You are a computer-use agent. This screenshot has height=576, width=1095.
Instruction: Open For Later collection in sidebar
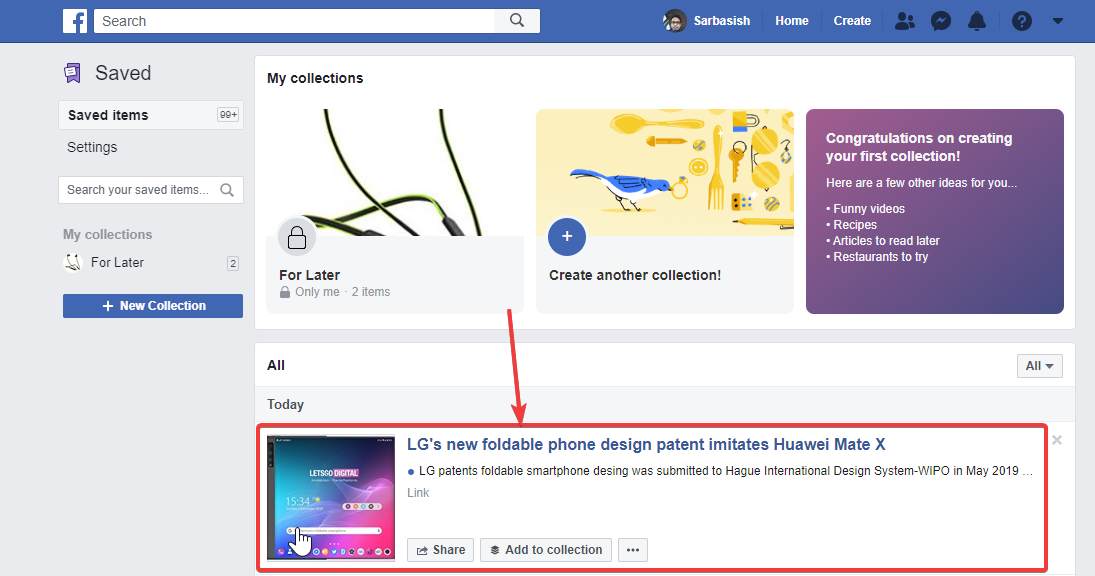[x=117, y=263]
